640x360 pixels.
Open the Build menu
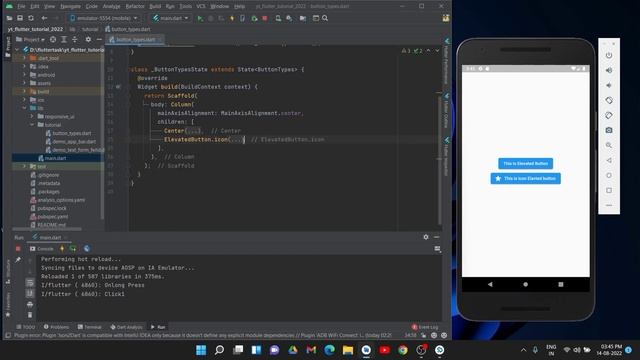pos(155,7)
